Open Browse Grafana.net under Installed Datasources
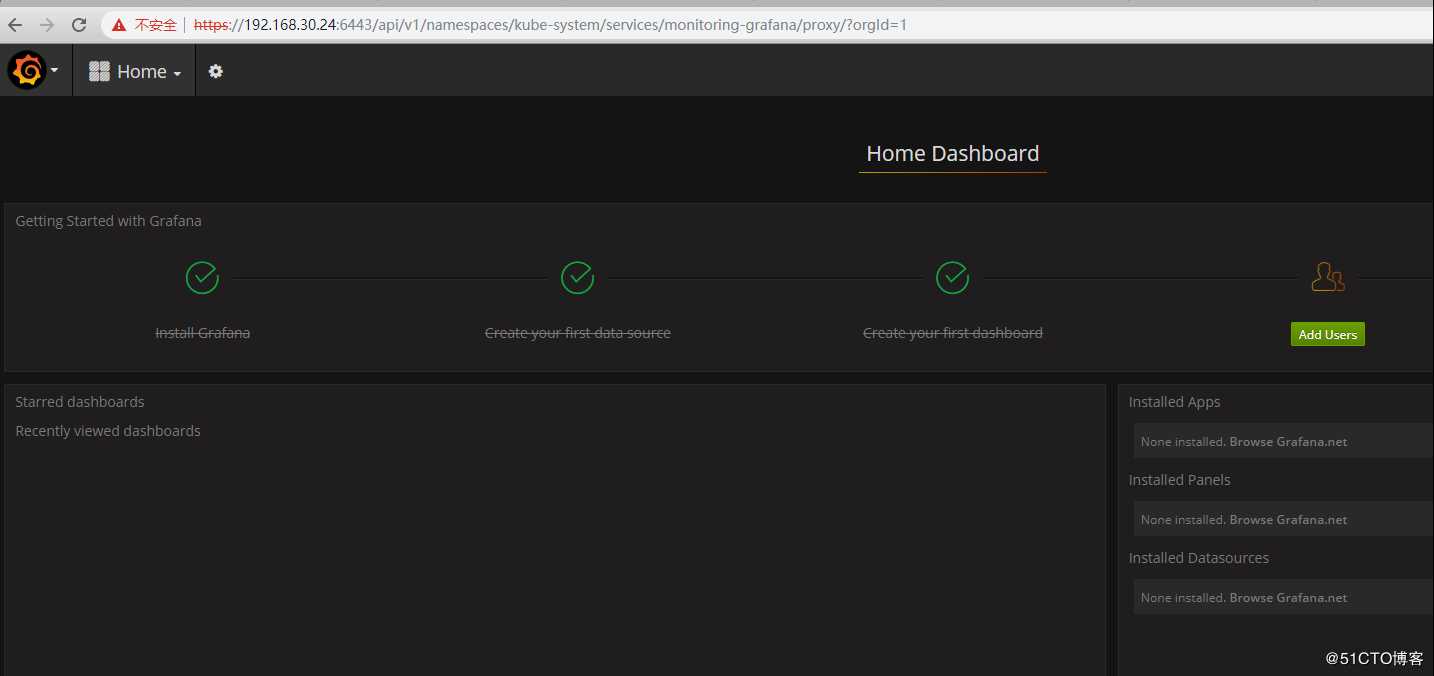 click(1288, 597)
